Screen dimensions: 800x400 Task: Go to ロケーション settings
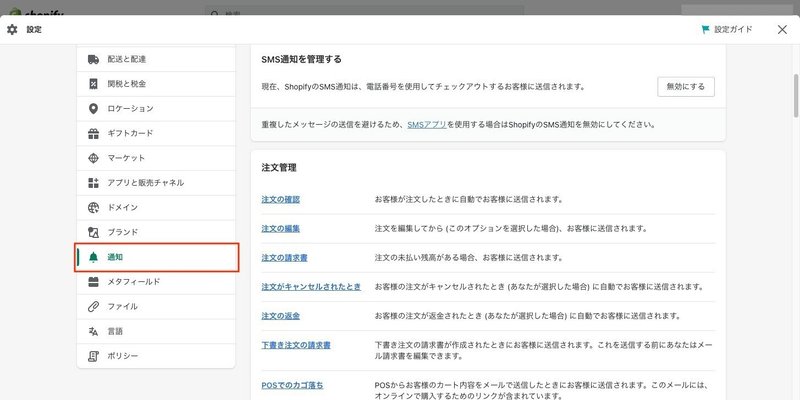pos(156,109)
